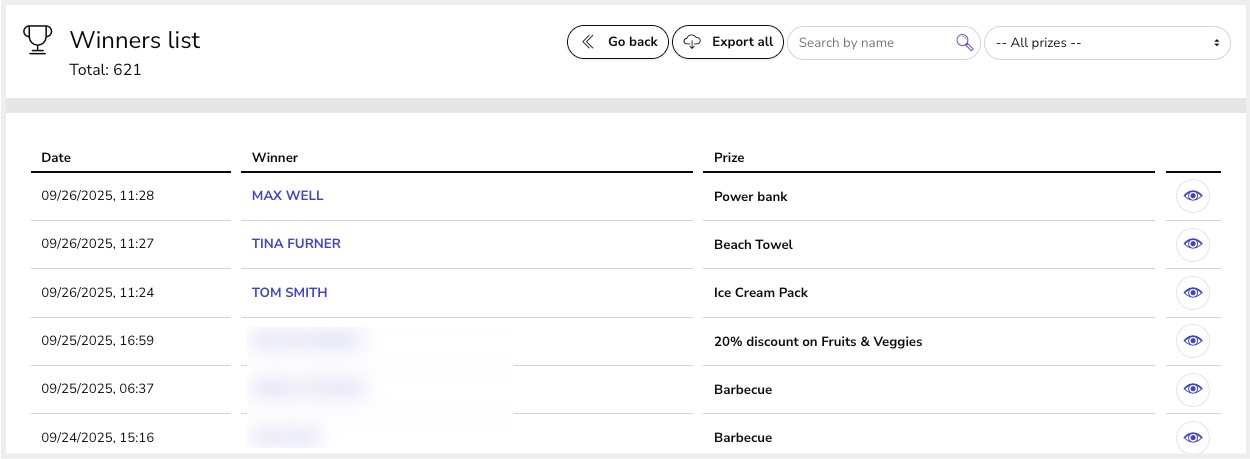Open MAX WELL winner link

pos(287,196)
